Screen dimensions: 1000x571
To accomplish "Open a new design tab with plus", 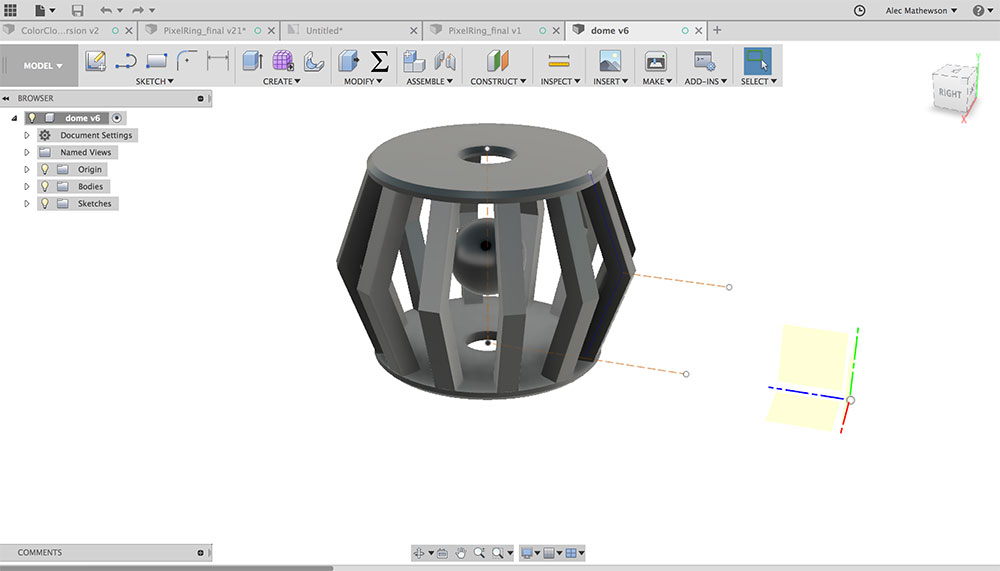I will (717, 30).
